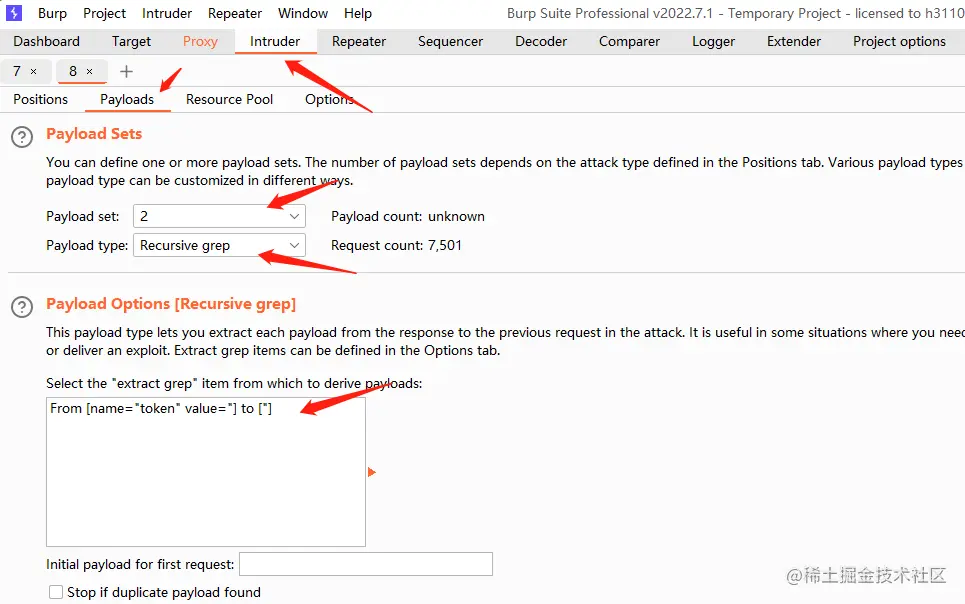This screenshot has width=965, height=604.
Task: Open the Resource Pool sub-tab
Action: [x=230, y=99]
